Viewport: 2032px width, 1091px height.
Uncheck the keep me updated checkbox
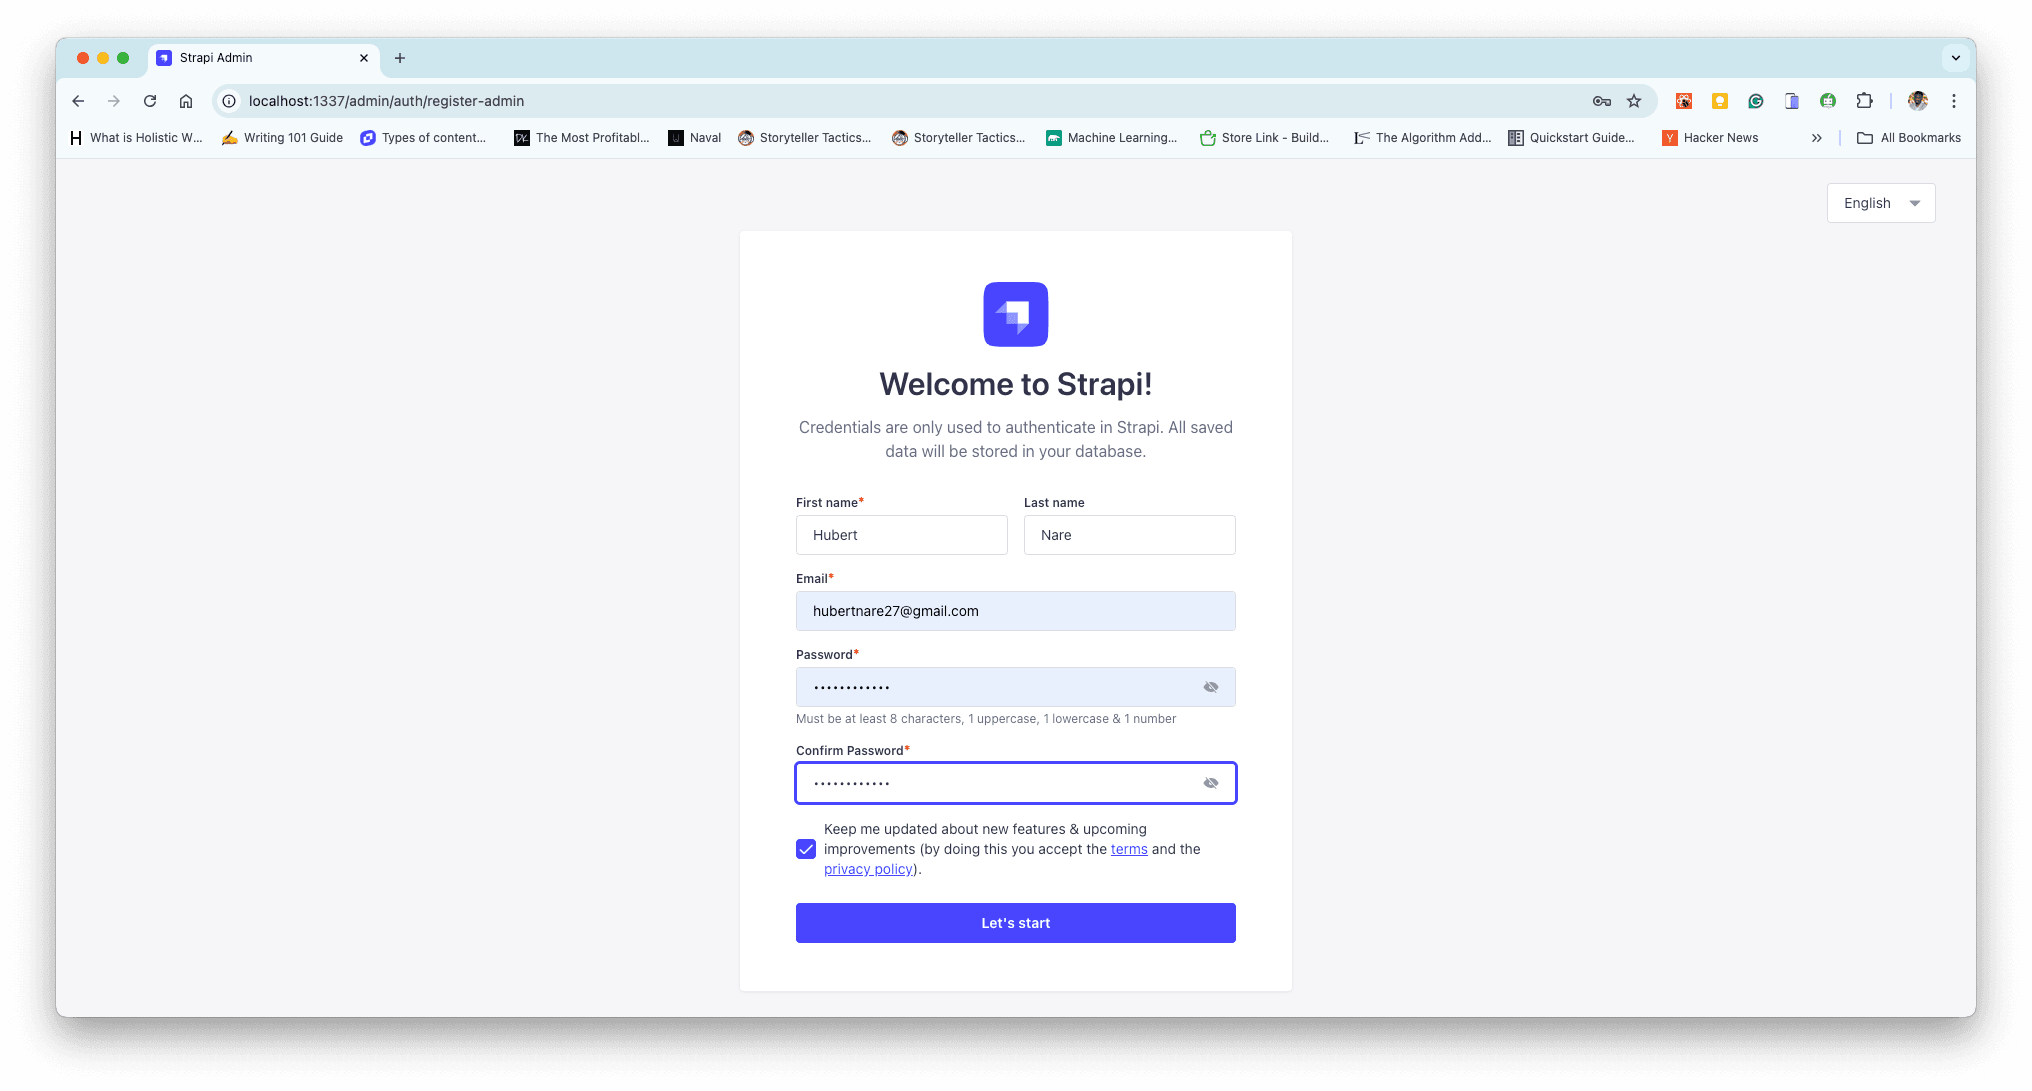click(806, 849)
